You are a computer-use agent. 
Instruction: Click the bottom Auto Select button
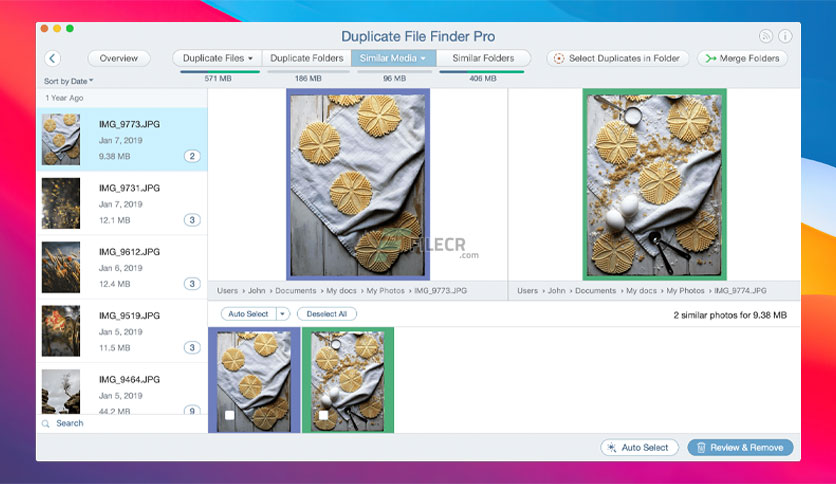[639, 448]
